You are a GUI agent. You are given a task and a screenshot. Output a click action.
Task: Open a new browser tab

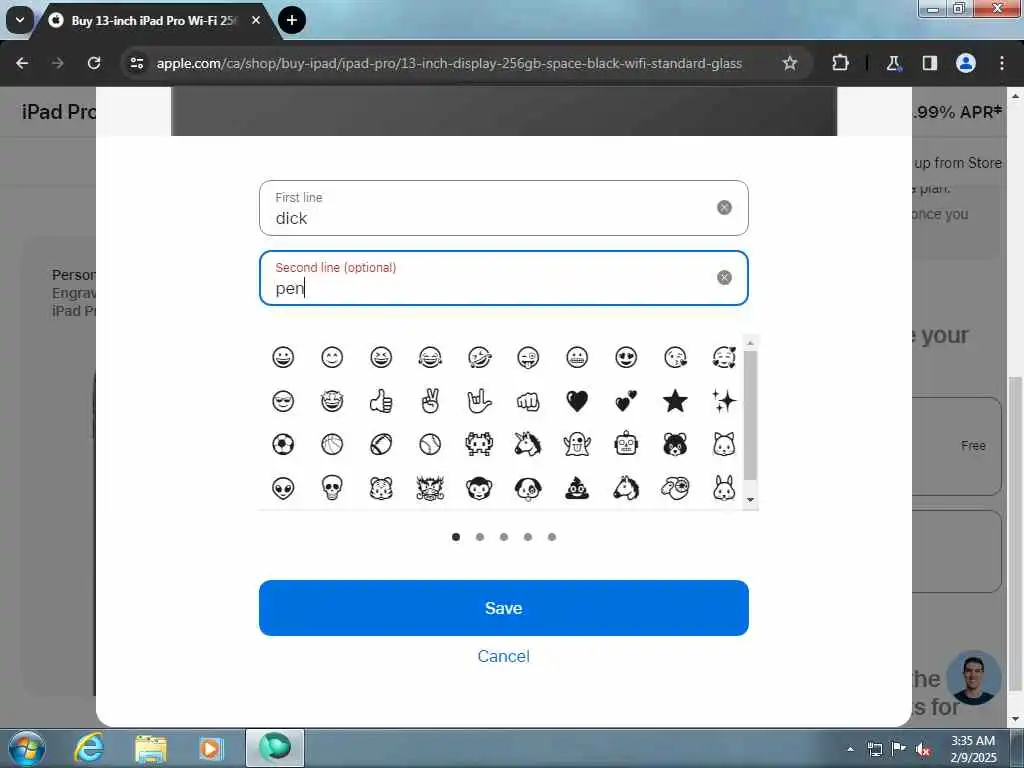(292, 20)
